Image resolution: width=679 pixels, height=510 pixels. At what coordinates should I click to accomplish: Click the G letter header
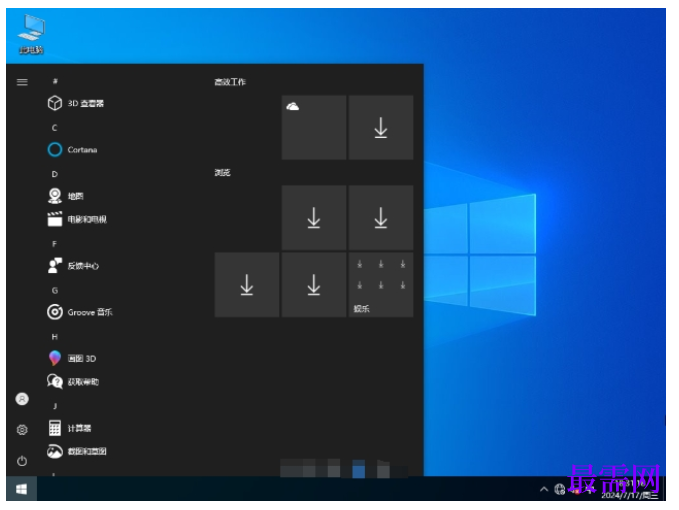55,290
